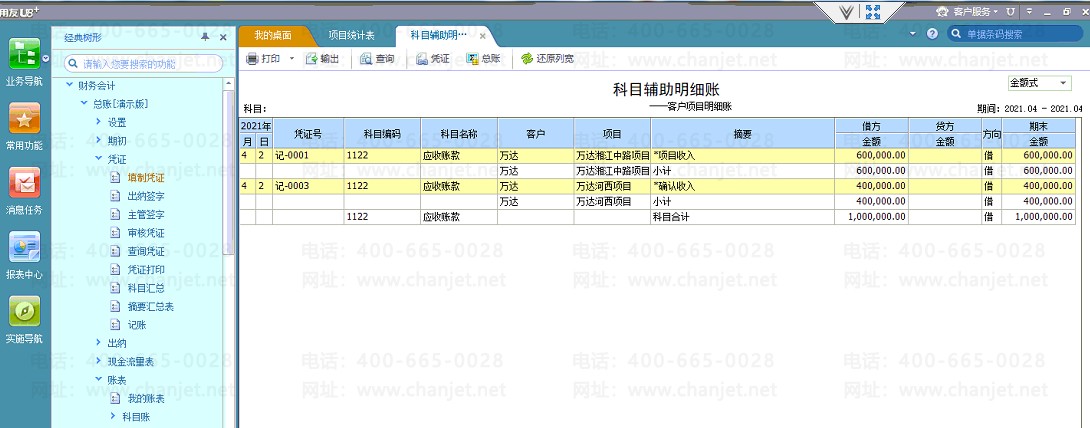The height and width of the screenshot is (428, 1090).
Task: Click the *项目收入 summary cell
Action: click(742, 155)
